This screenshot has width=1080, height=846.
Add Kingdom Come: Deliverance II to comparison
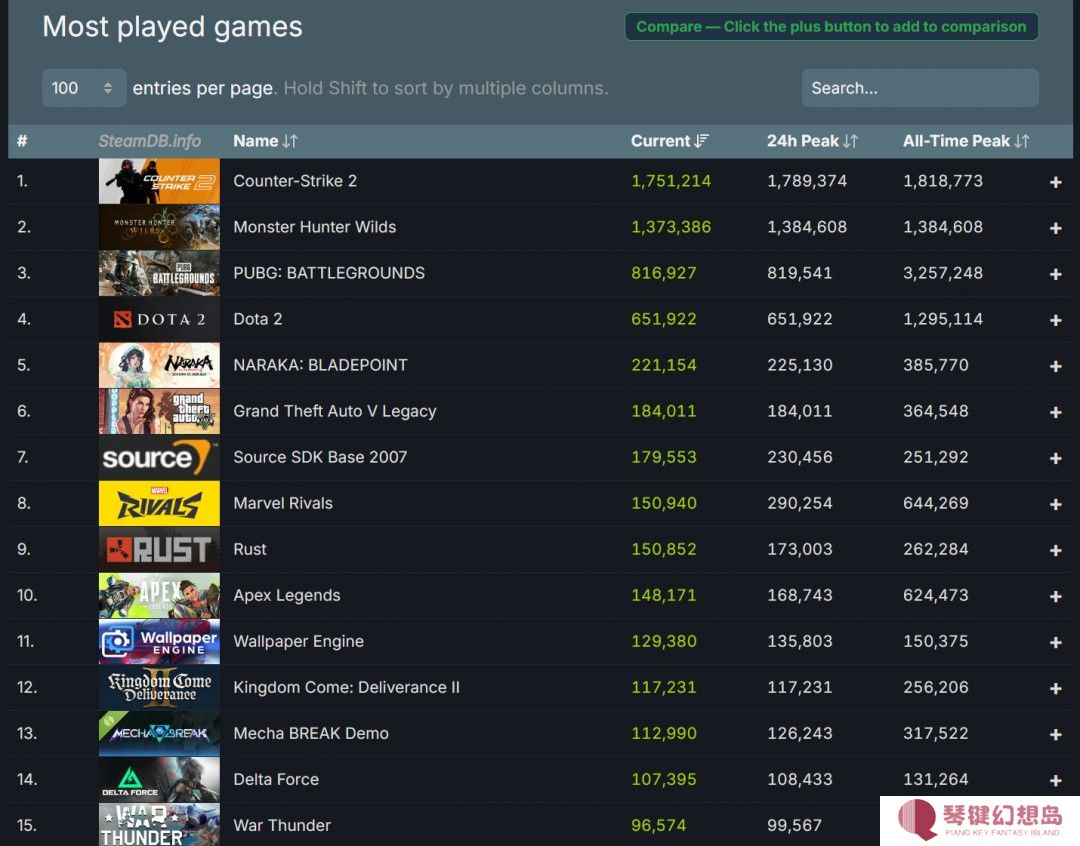pos(1055,688)
